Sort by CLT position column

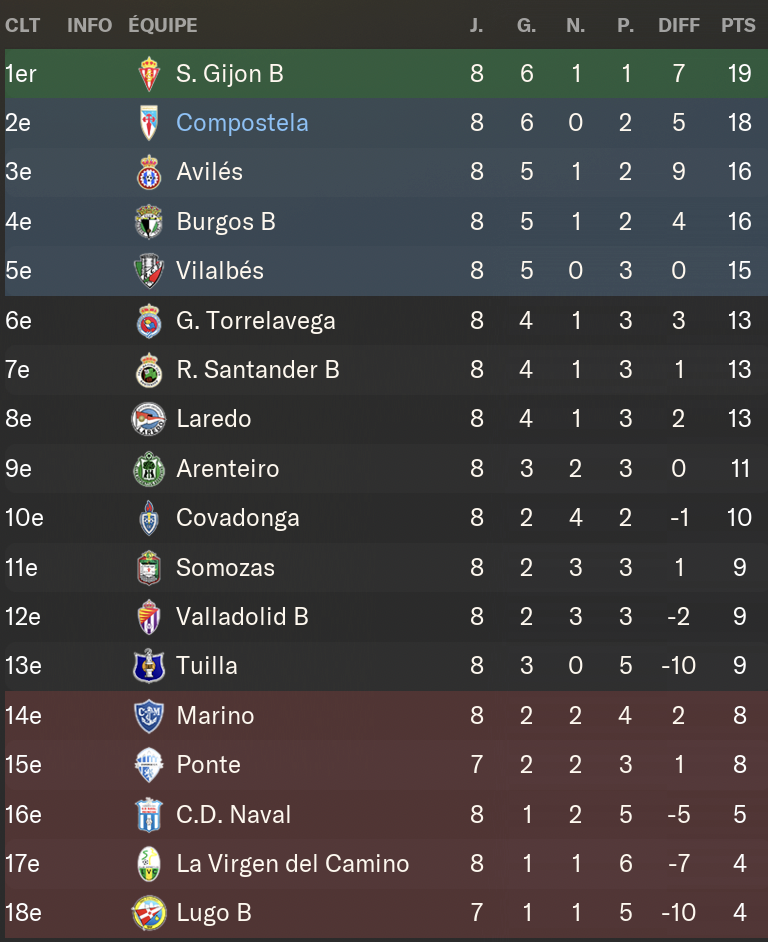[x=22, y=25]
